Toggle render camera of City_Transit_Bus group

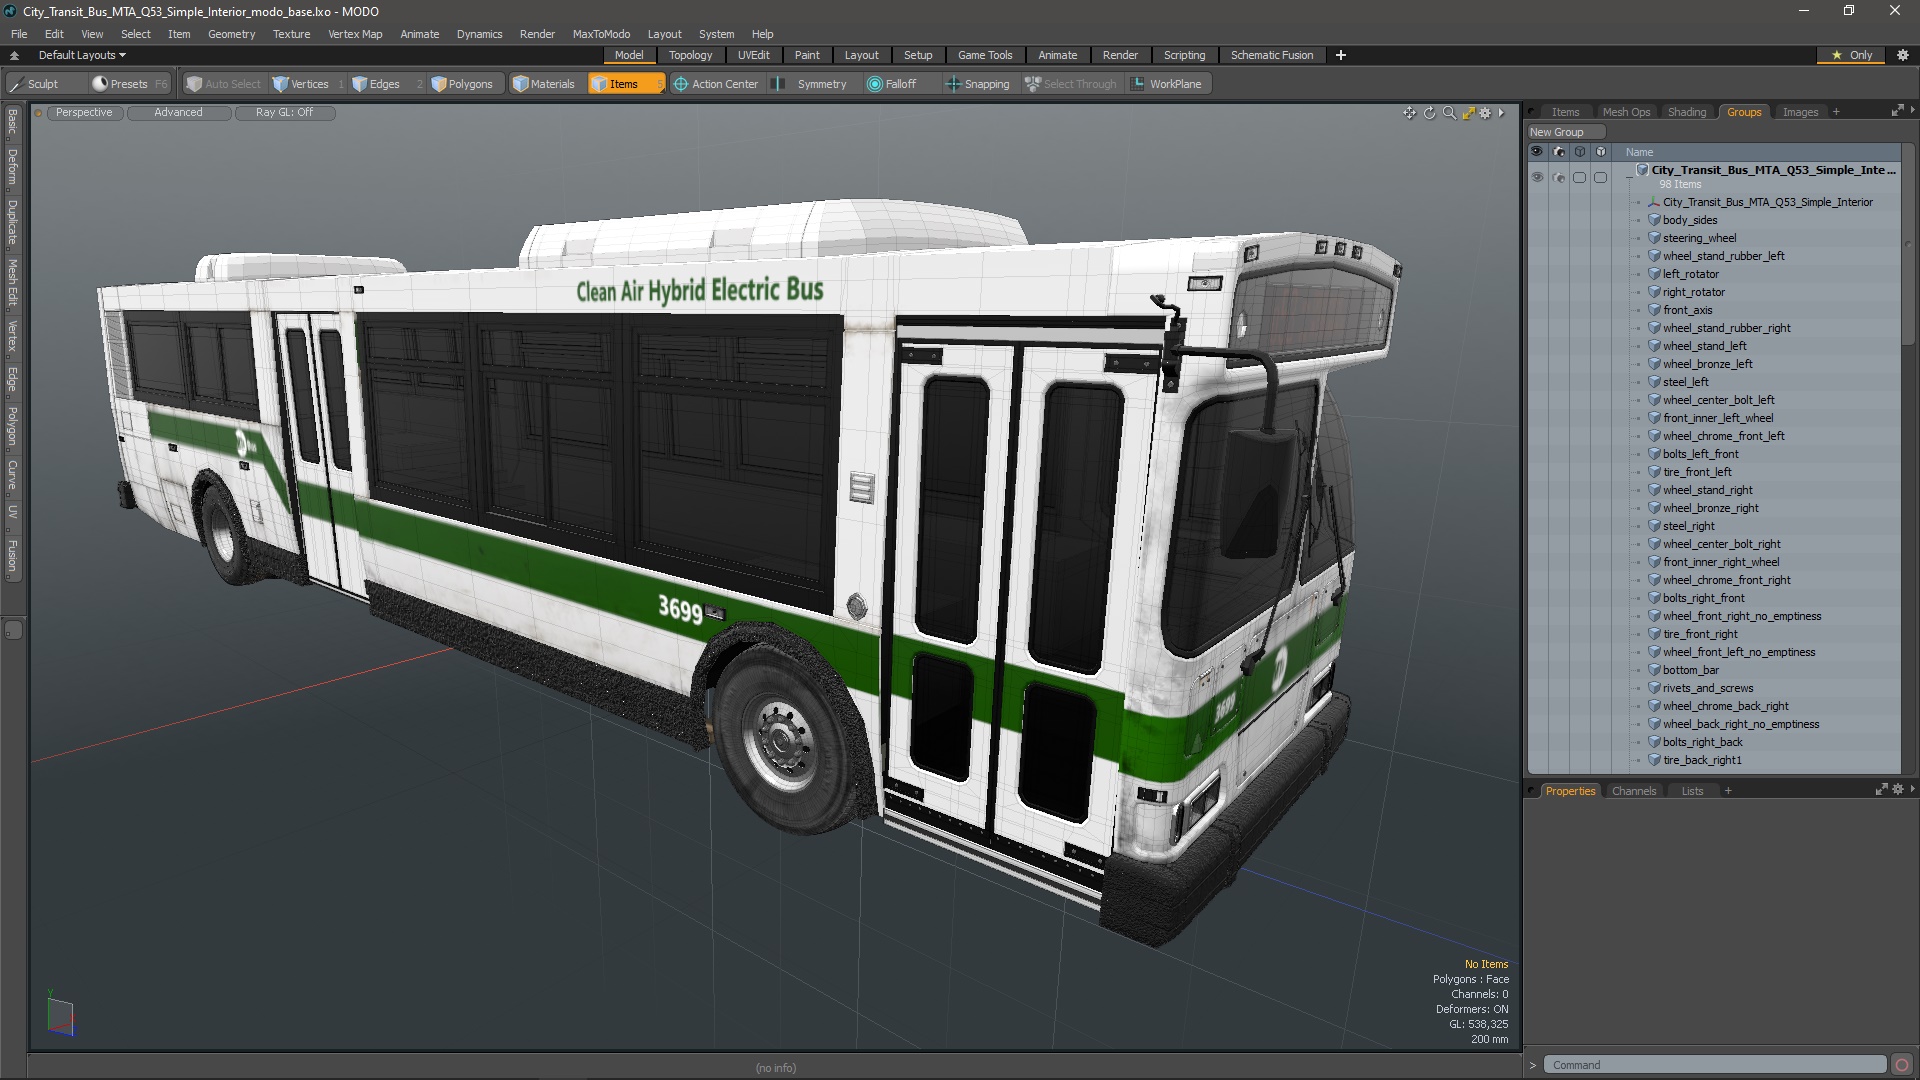pos(1558,177)
